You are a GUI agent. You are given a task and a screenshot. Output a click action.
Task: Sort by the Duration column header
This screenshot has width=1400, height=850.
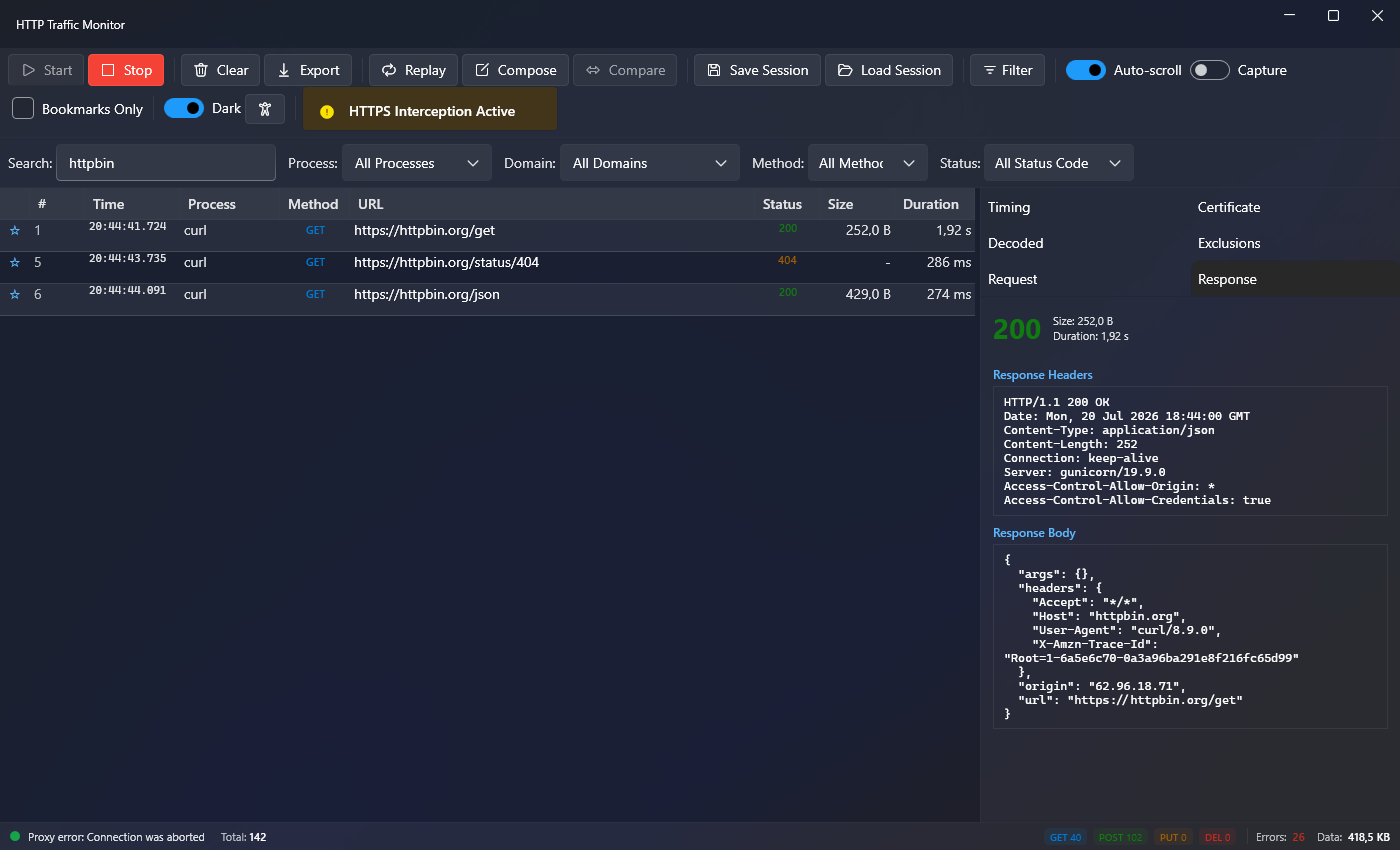click(931, 204)
